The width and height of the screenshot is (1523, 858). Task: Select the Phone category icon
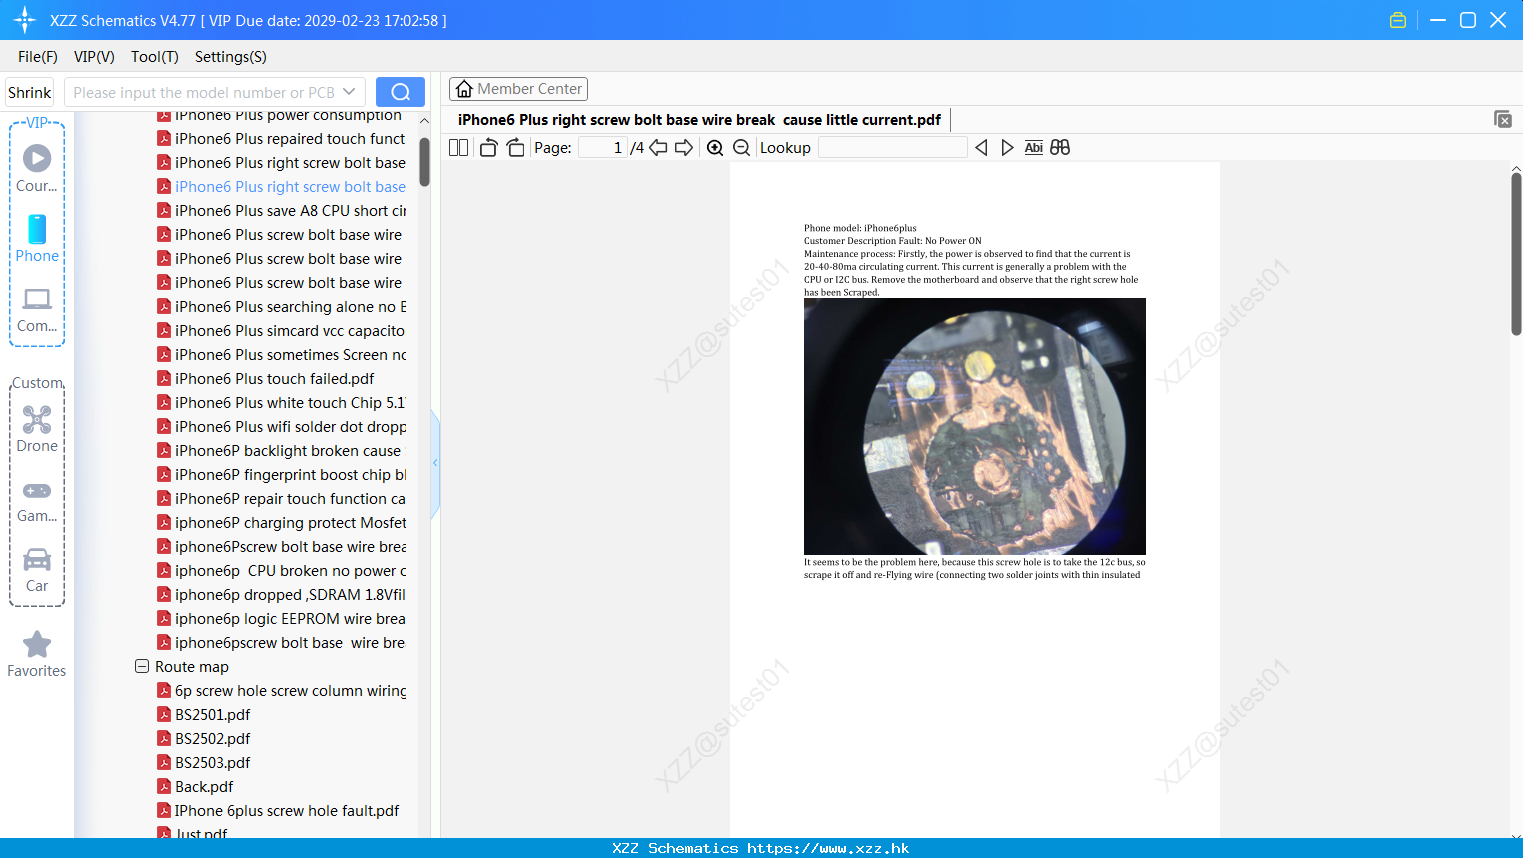[x=37, y=238]
